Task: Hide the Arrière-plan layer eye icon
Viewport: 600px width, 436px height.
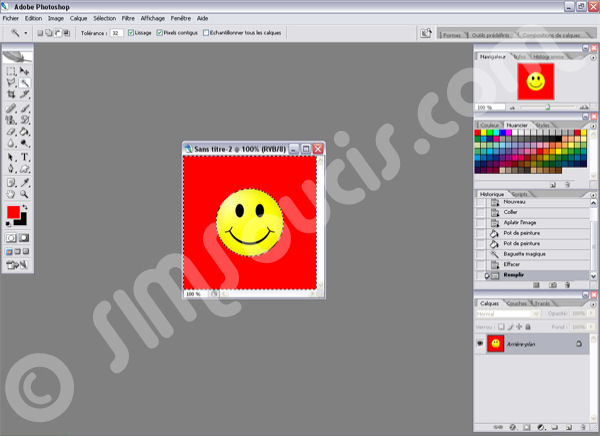Action: pyautogui.click(x=480, y=343)
